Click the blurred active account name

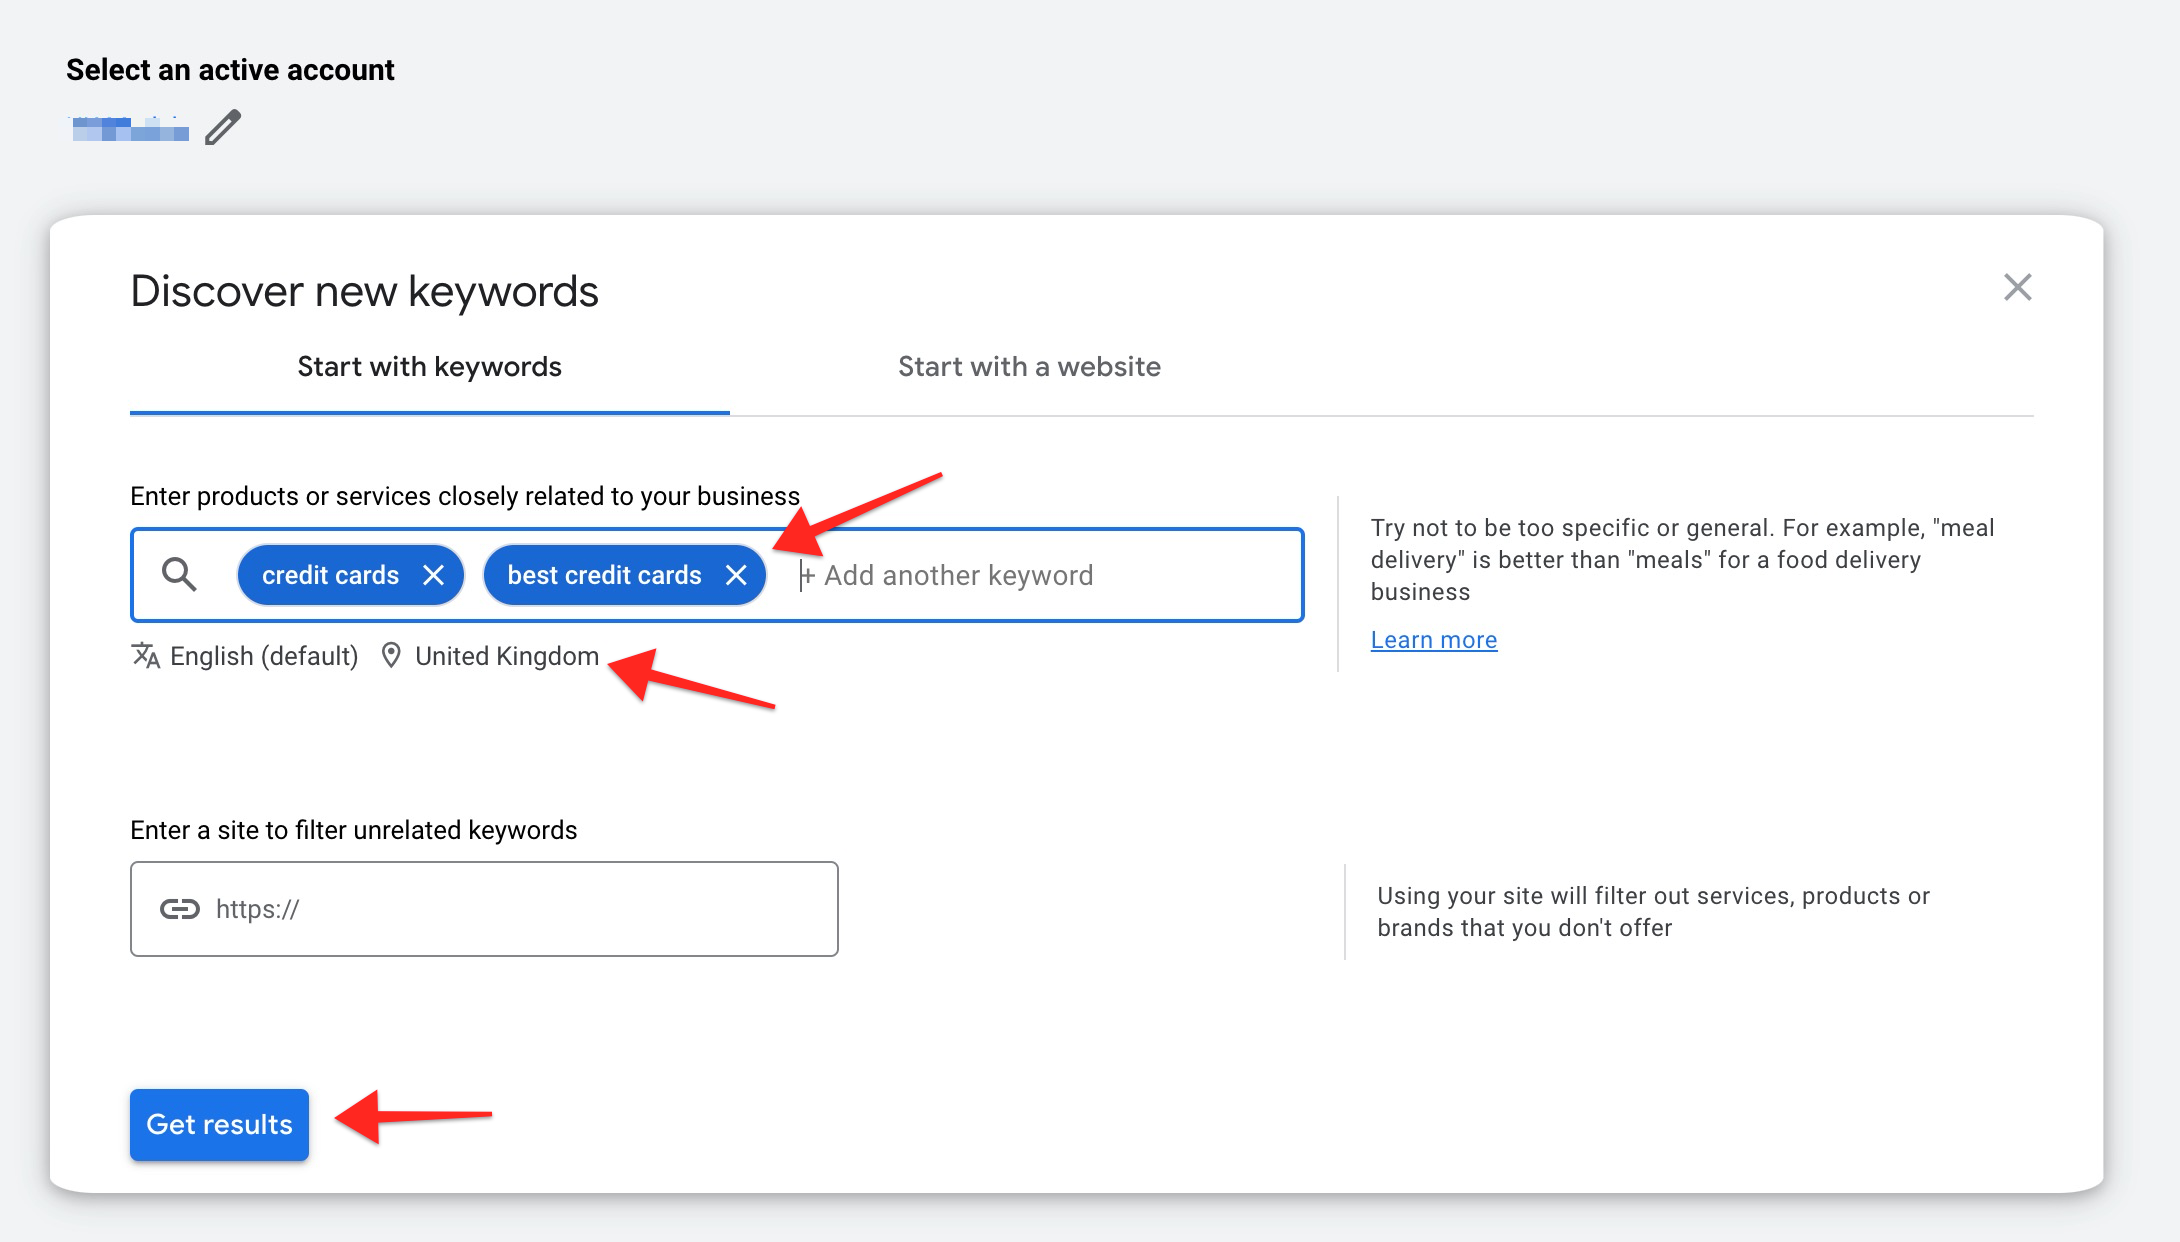(129, 129)
